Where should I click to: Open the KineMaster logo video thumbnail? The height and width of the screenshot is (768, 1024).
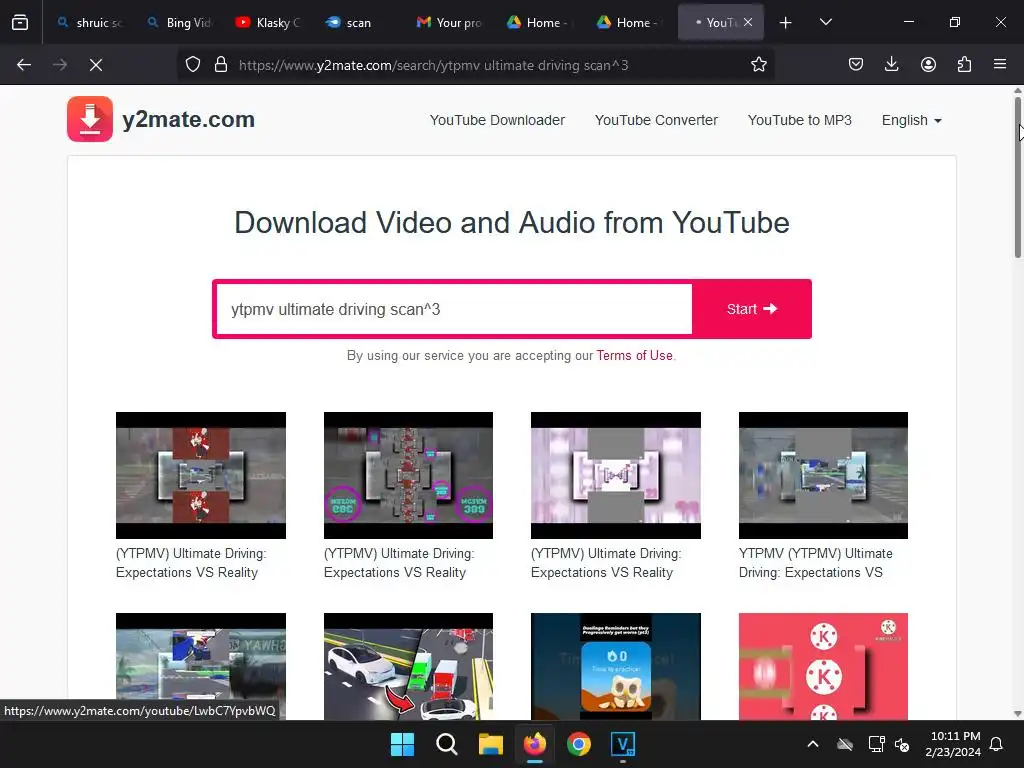click(823, 666)
